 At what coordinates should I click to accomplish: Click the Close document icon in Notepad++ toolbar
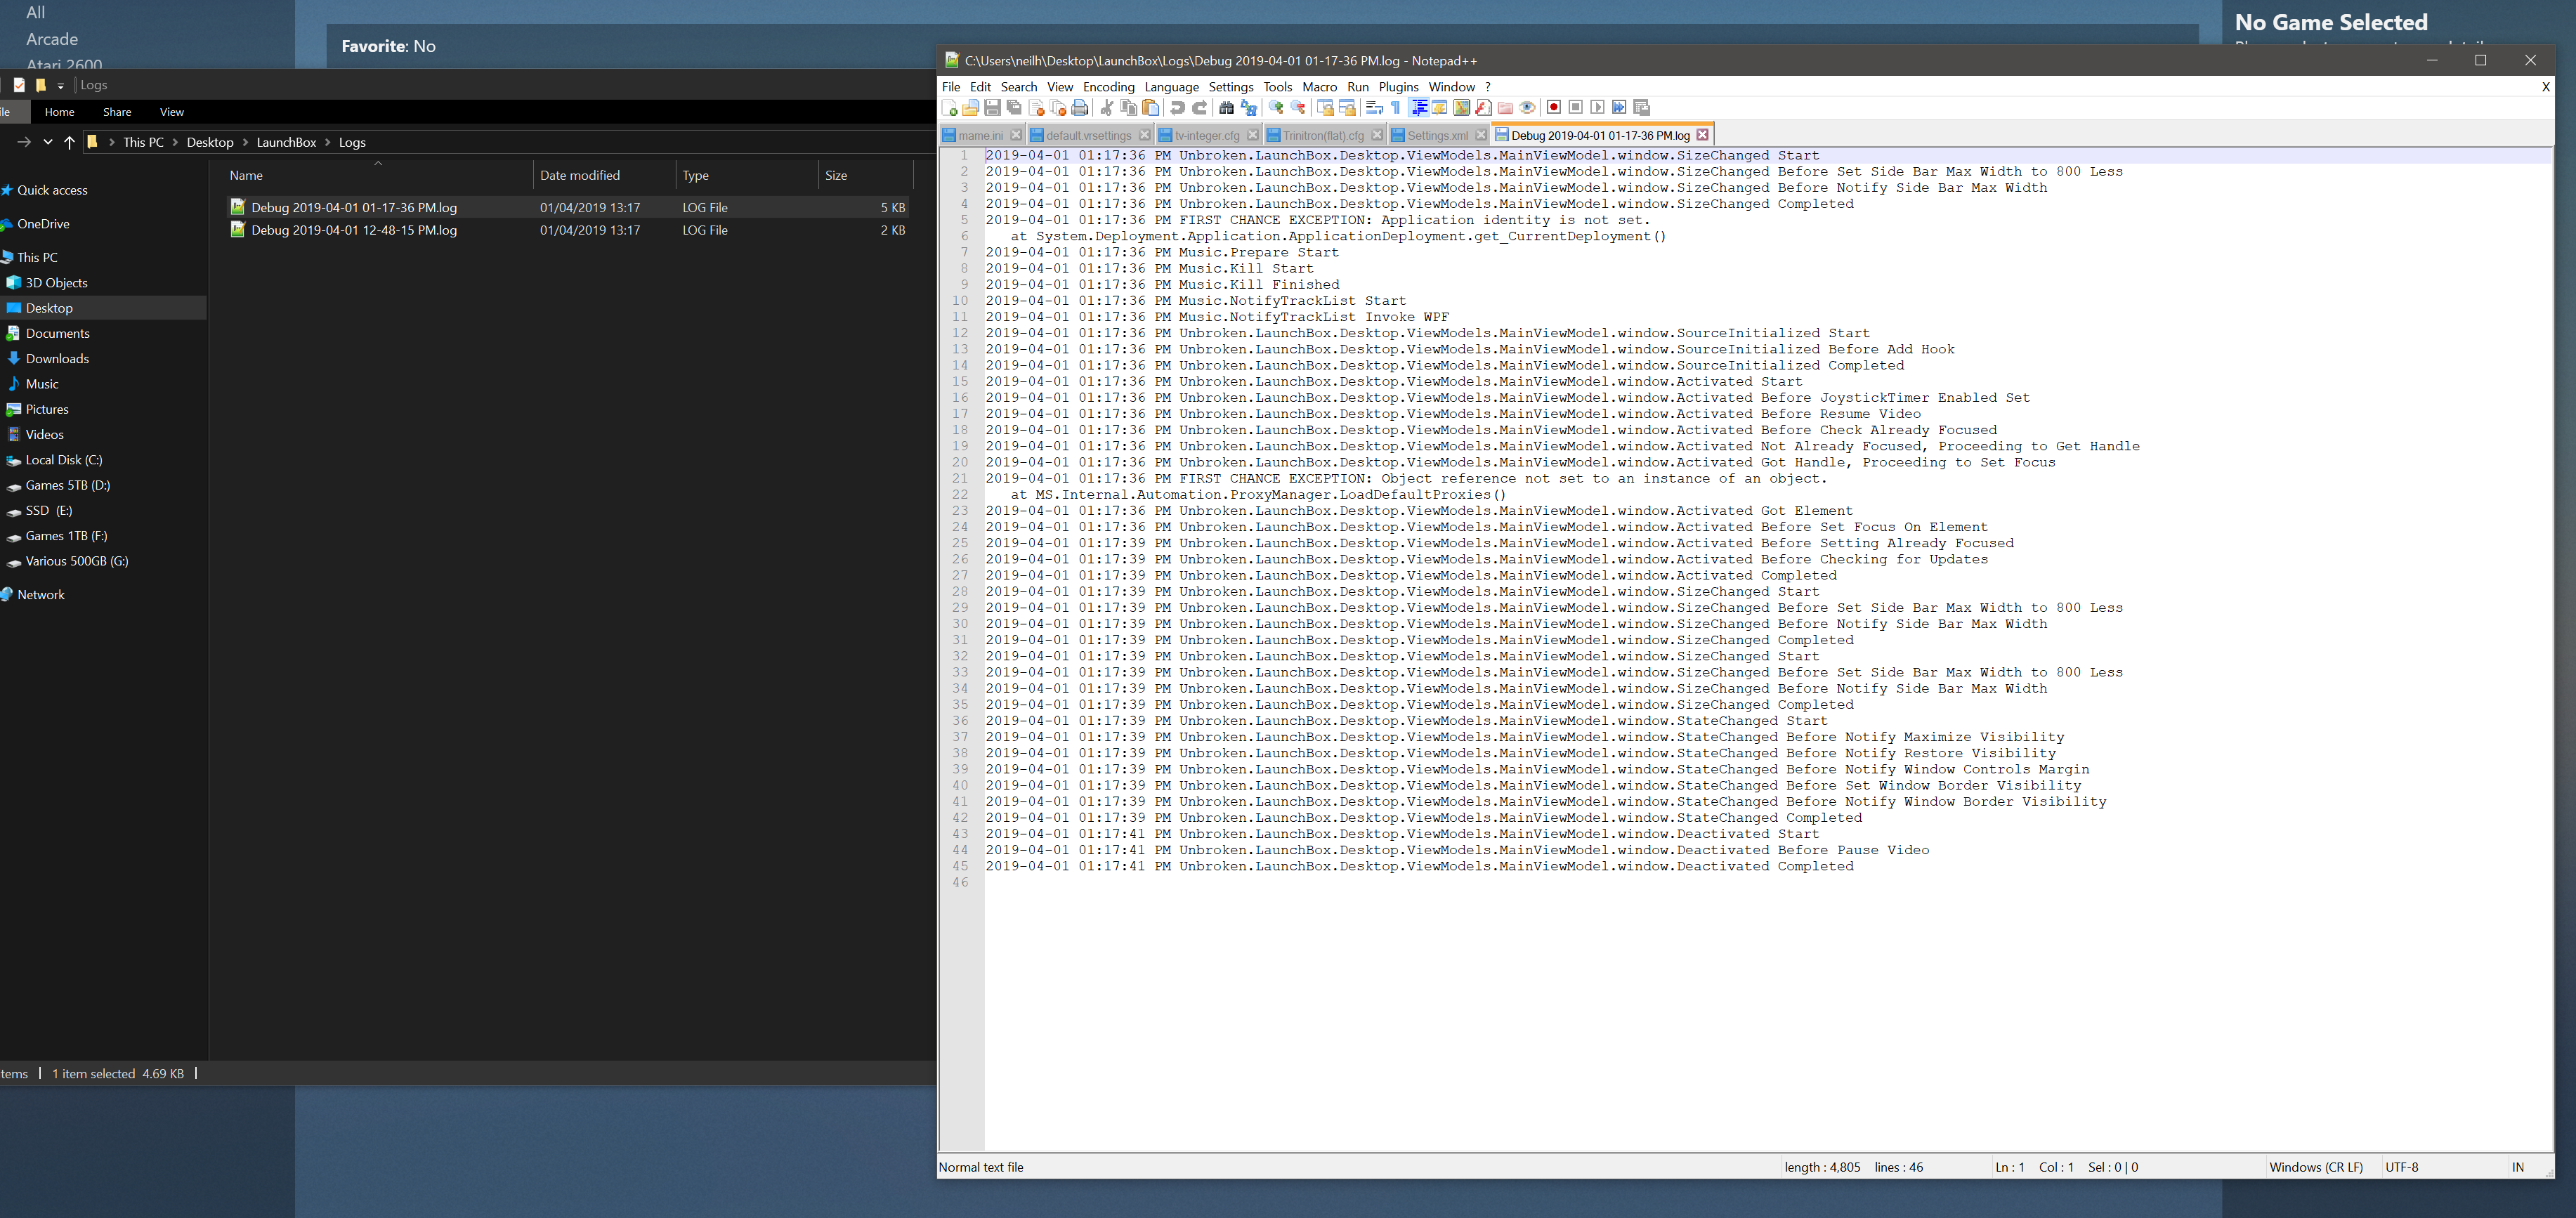pyautogui.click(x=1037, y=108)
